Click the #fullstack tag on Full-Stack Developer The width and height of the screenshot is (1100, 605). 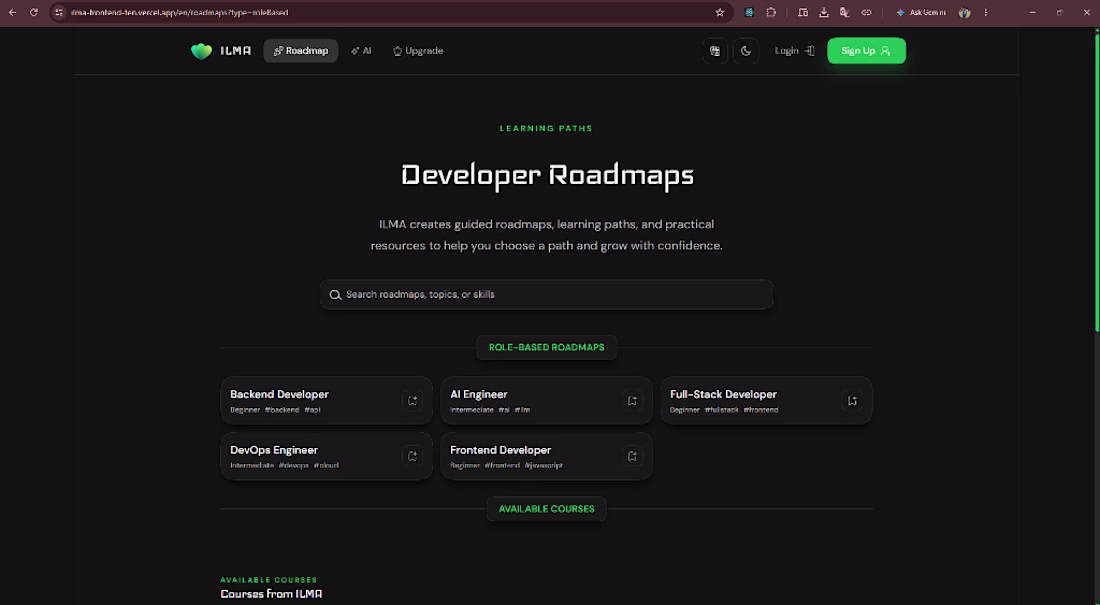click(x=722, y=410)
